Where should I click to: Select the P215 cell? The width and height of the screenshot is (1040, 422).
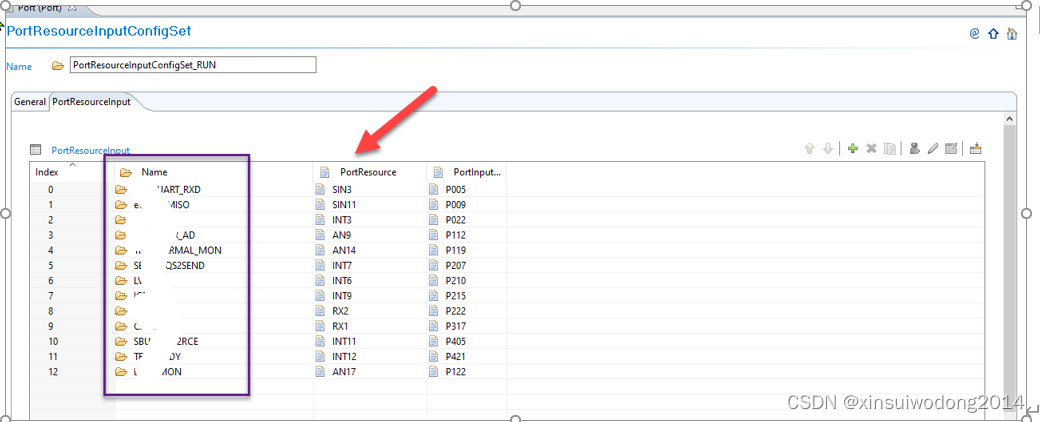pos(456,296)
